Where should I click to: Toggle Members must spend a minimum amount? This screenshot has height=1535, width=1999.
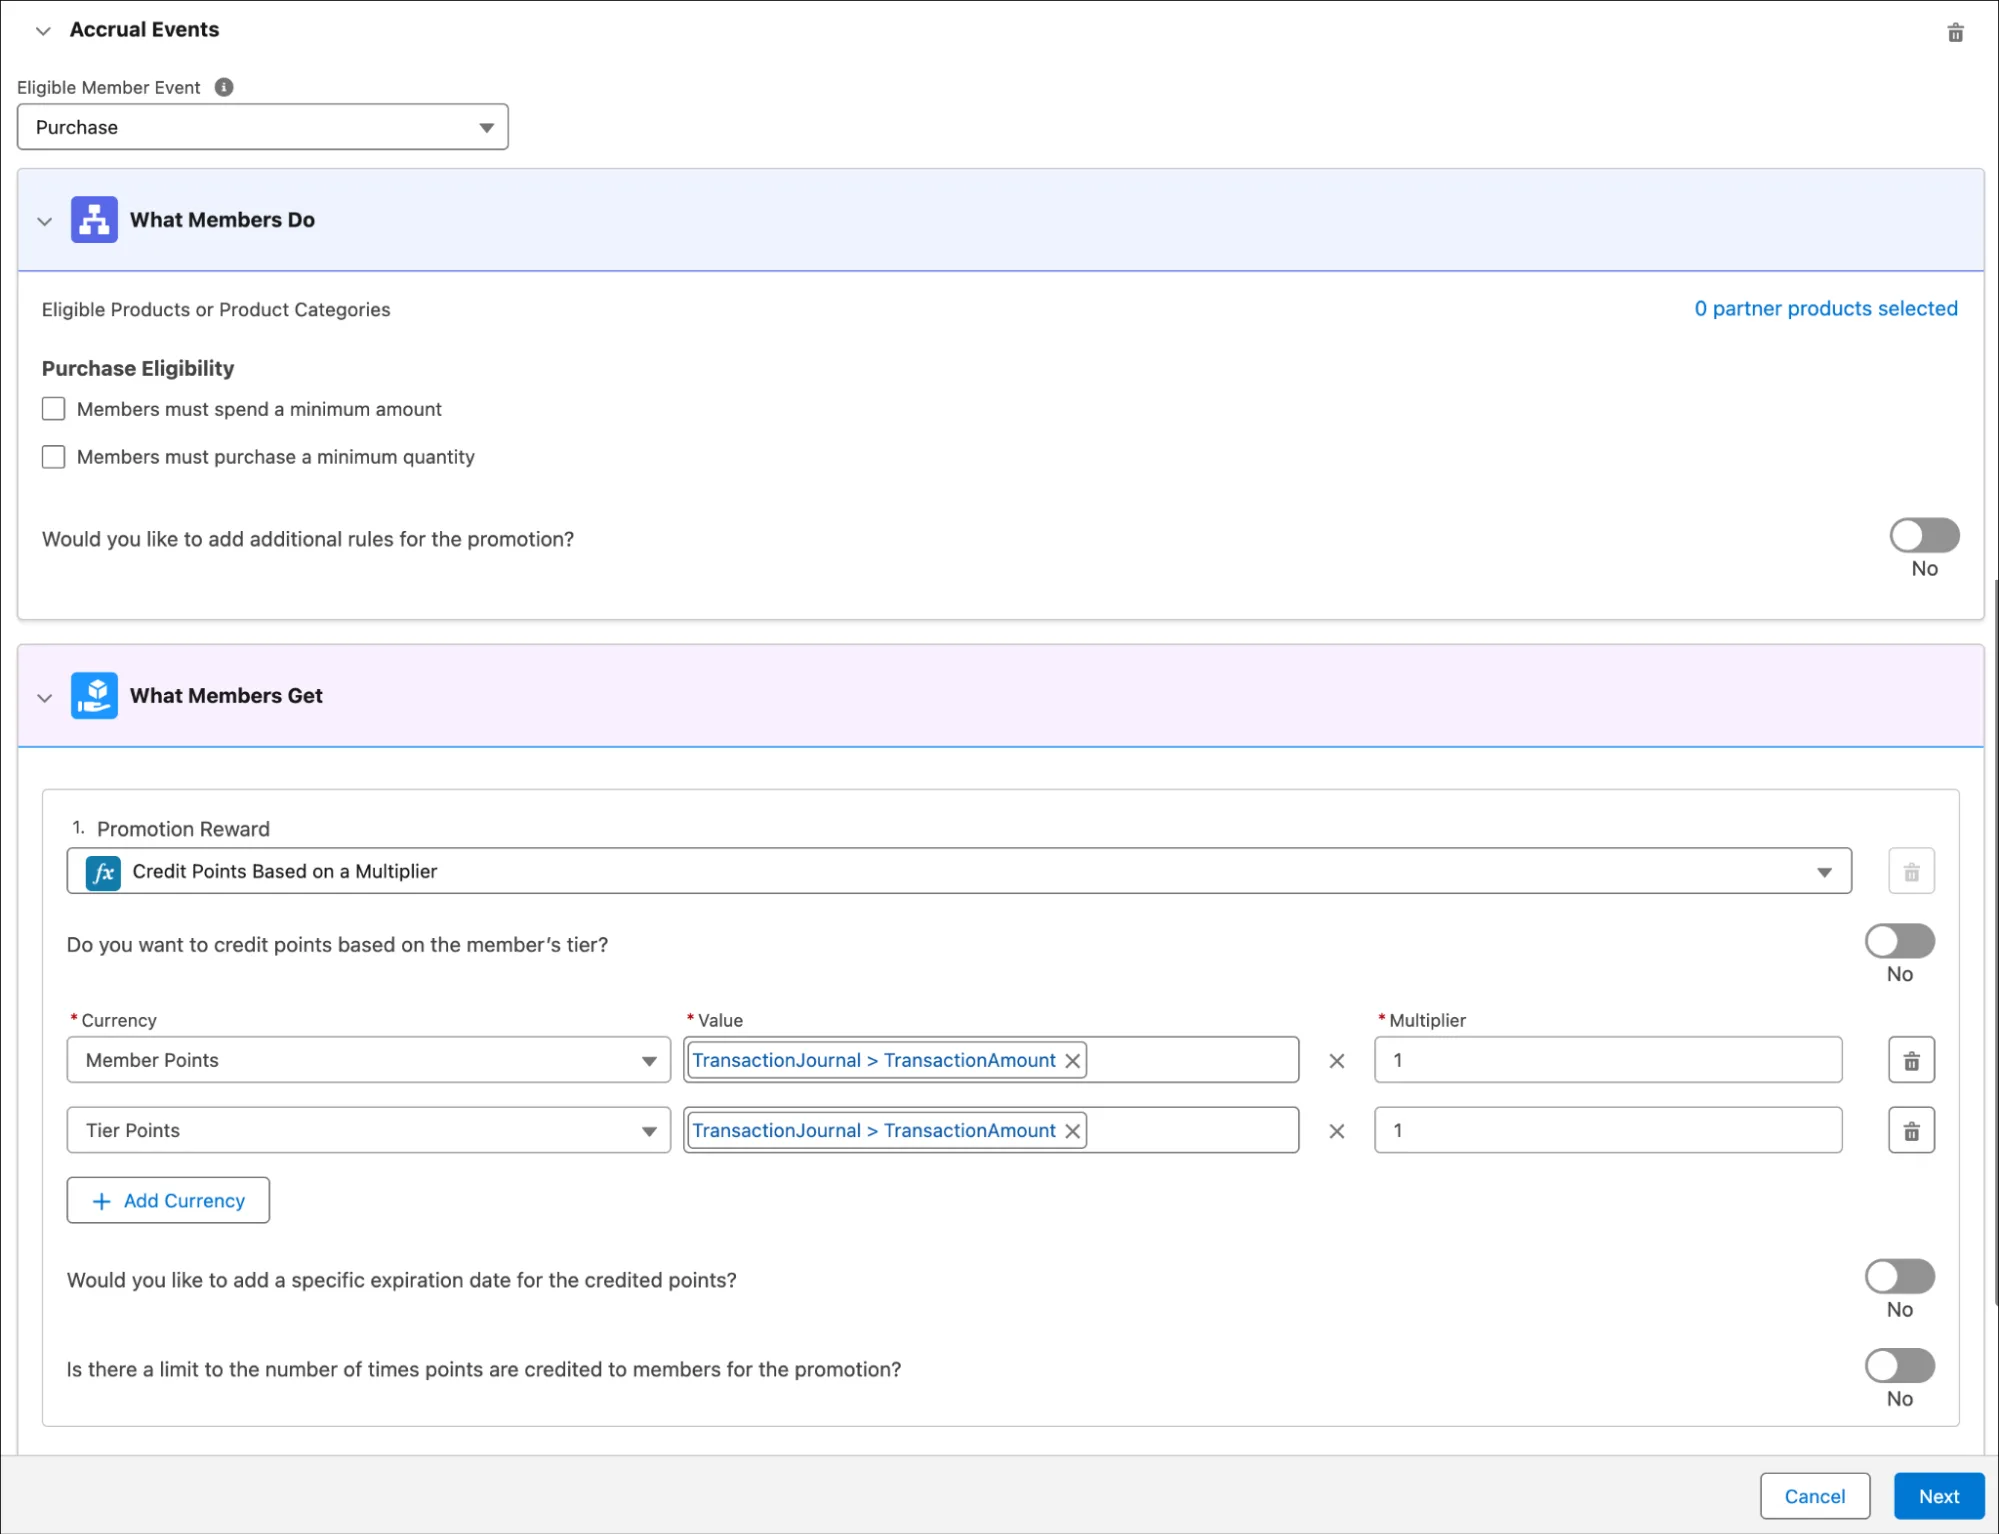53,406
